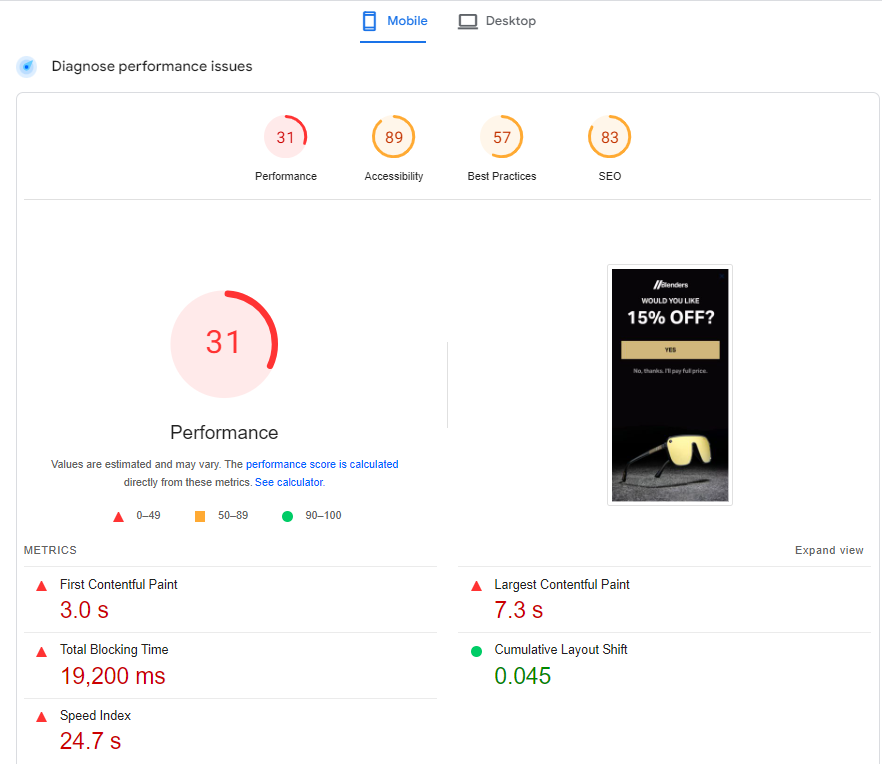882x764 pixels.
Task: Click the 'Diagnose performance issues' heading
Action: click(x=152, y=66)
